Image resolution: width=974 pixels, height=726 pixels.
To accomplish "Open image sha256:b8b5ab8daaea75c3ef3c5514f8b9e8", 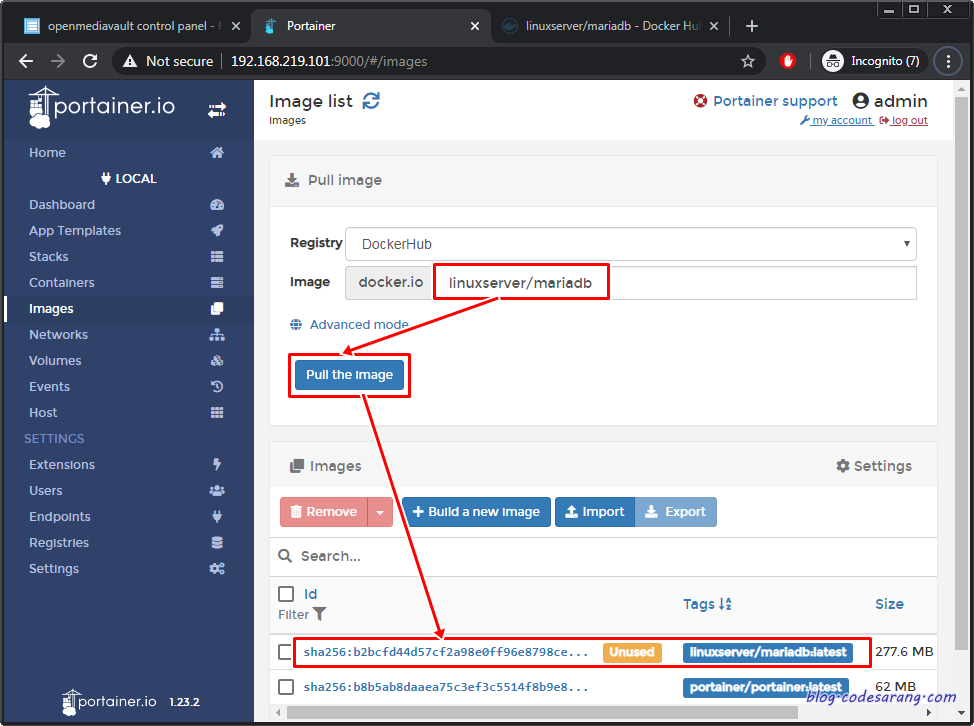I will pyautogui.click(x=446, y=687).
